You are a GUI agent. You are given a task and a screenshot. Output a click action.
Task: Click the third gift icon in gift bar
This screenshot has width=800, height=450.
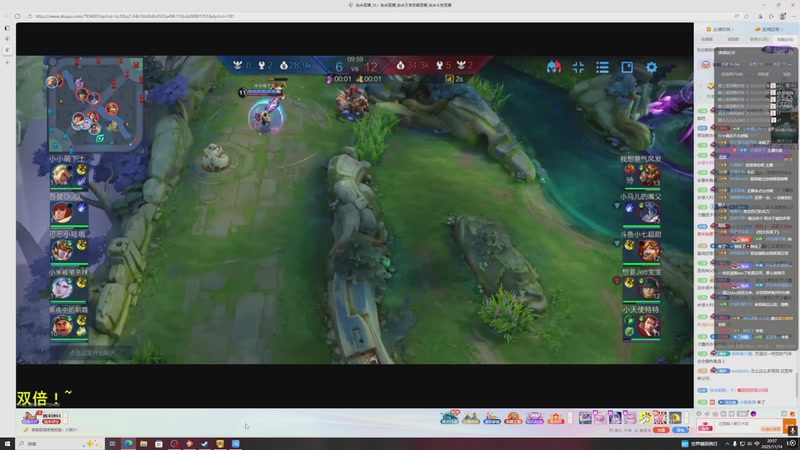[492, 418]
